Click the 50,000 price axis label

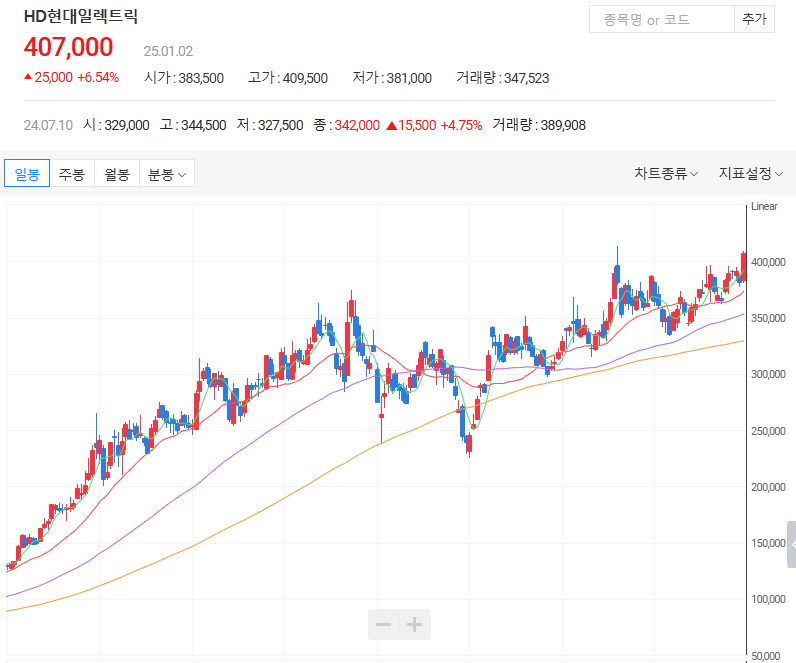point(766,656)
